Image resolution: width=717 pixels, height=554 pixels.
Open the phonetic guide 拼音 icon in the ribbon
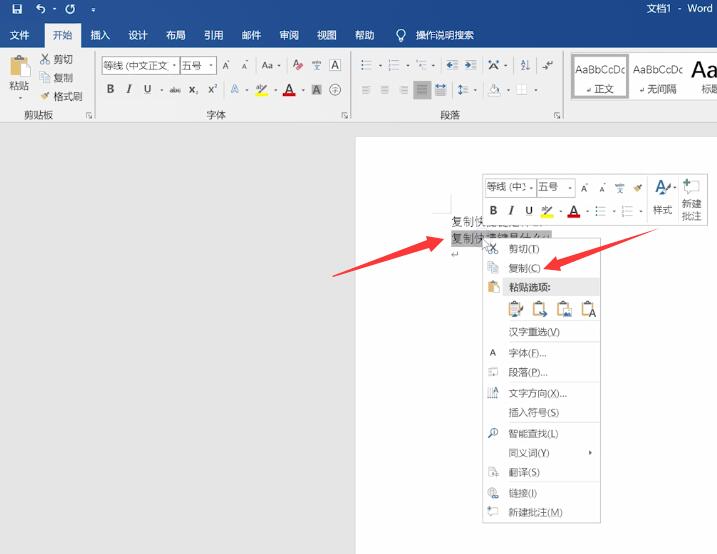pyautogui.click(x=316, y=65)
